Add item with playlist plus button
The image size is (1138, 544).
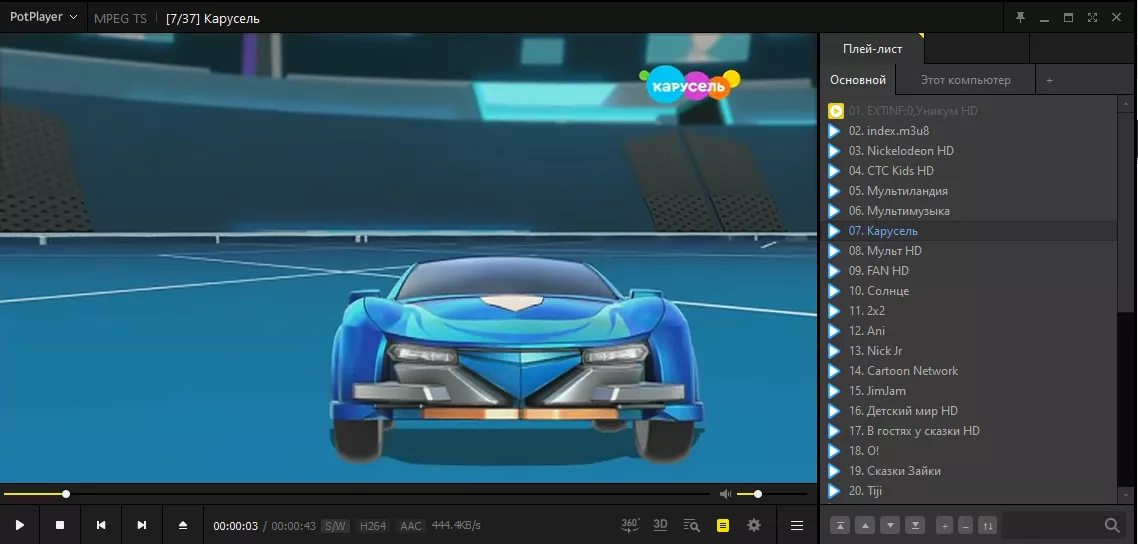(944, 525)
